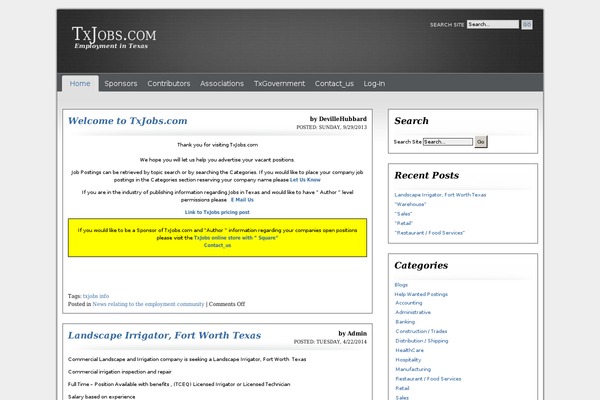Open the Welcome to TxJobs.com post title
The image size is (600, 400).
[128, 121]
